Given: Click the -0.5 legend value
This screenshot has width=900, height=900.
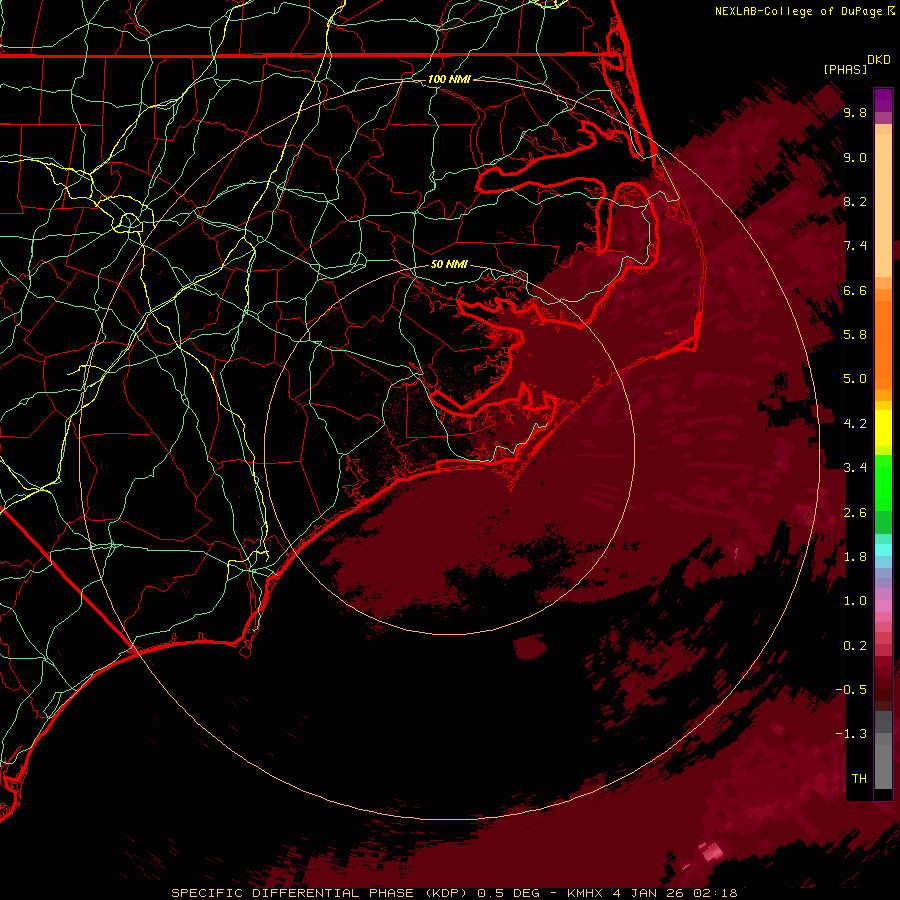Looking at the screenshot, I should (x=851, y=690).
